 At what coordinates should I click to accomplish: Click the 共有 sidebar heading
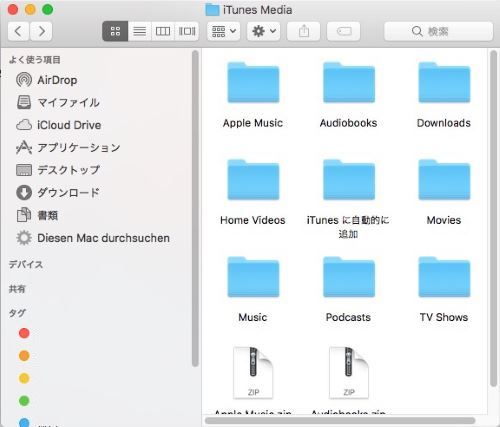[x=17, y=289]
